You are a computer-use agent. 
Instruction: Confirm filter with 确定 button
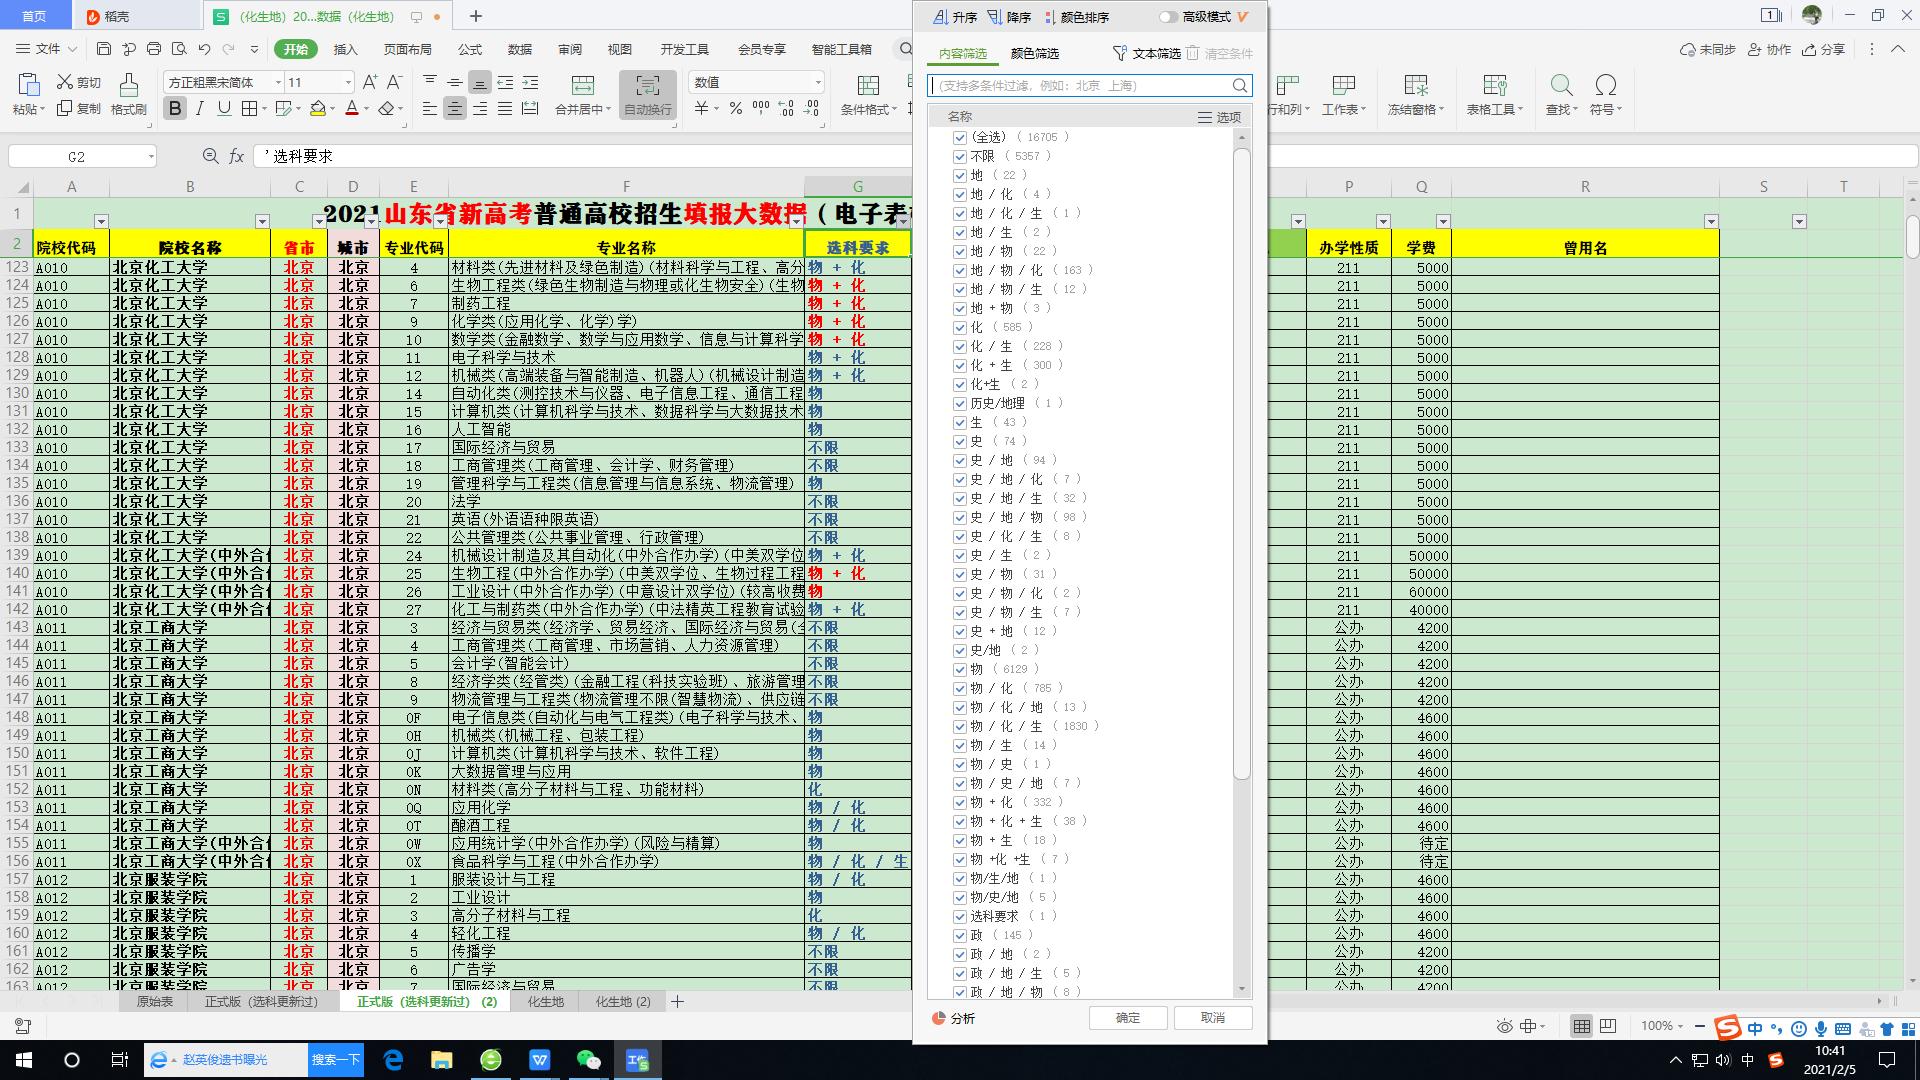(x=1127, y=1017)
